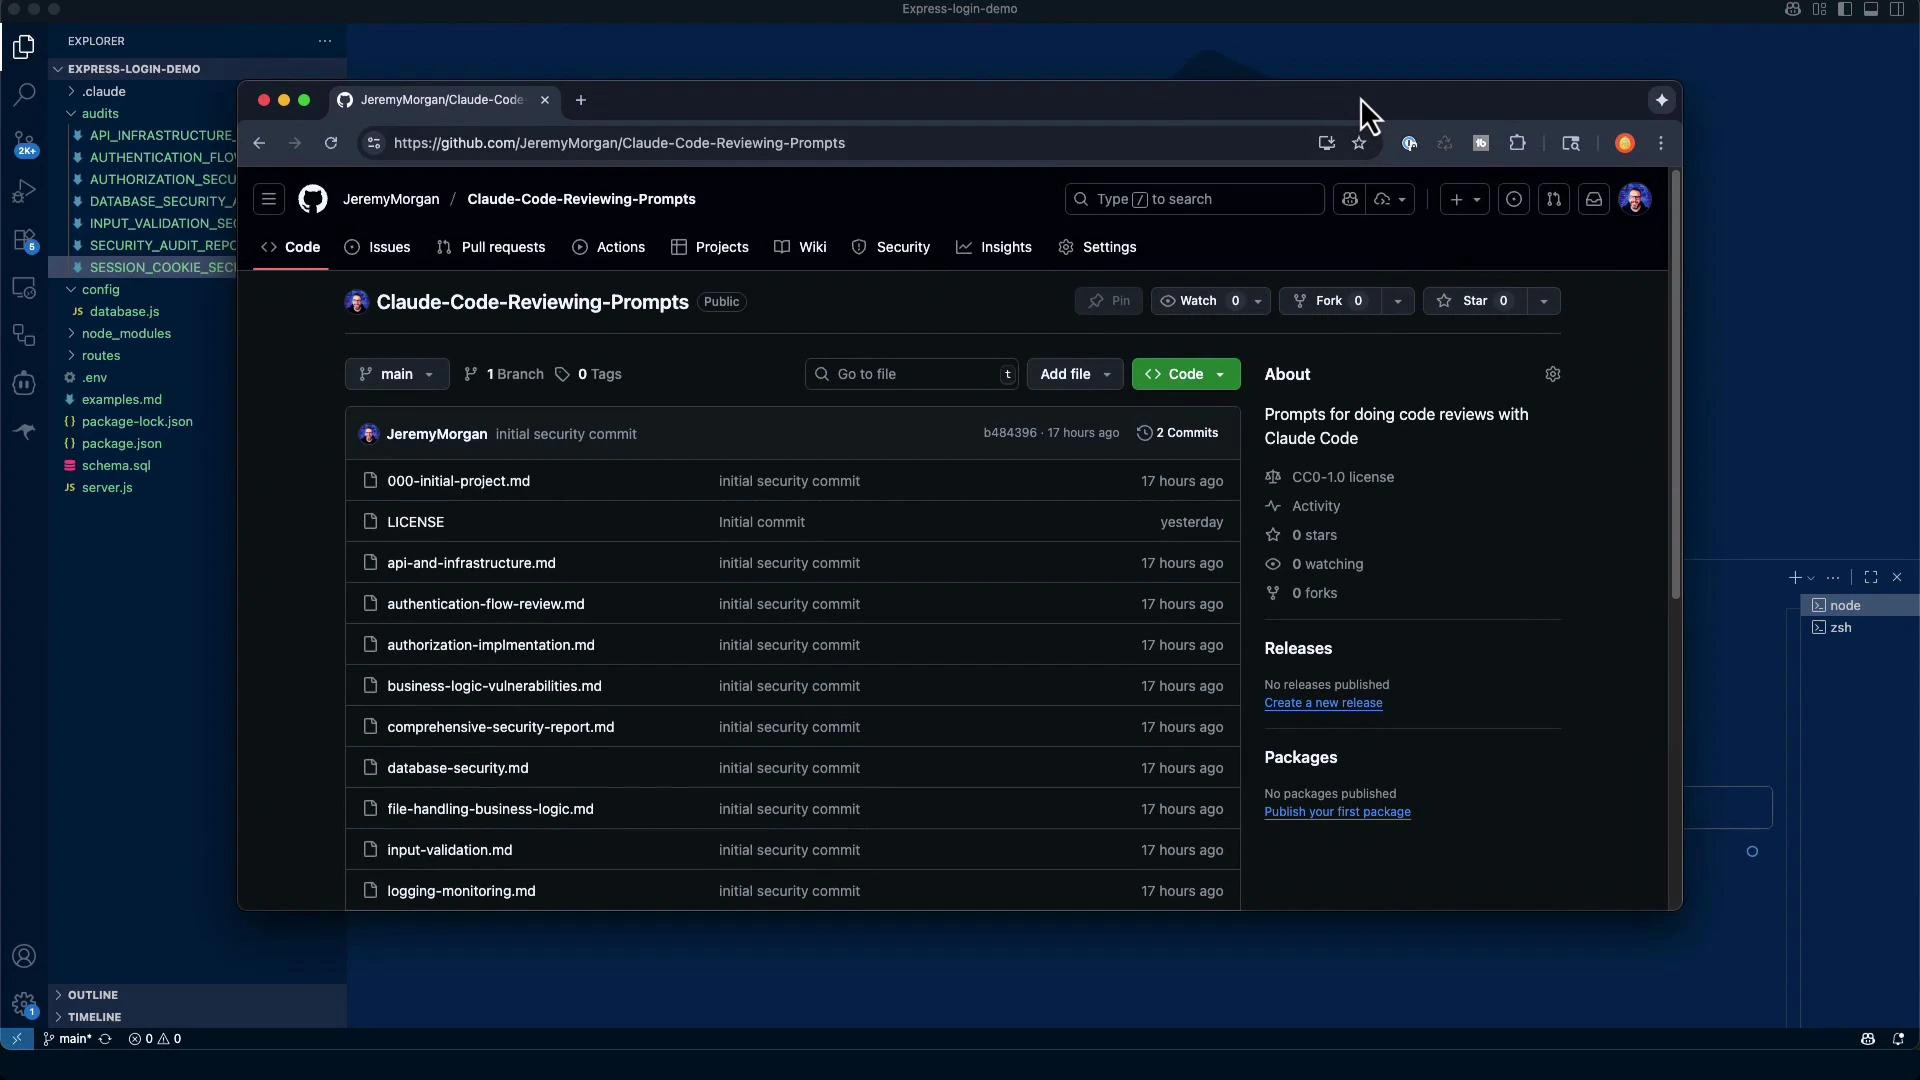Open VS Code Manage settings gear
1920x1080 pixels.
click(24, 1005)
